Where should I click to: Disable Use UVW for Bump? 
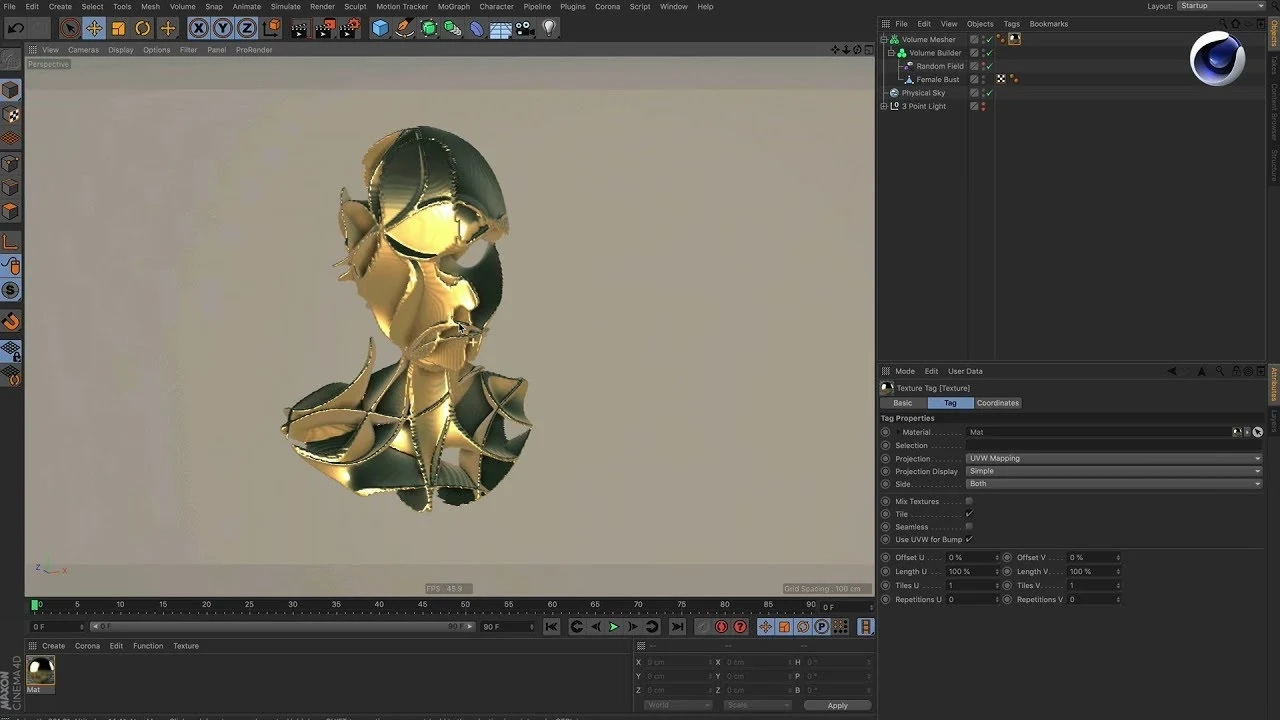970,539
